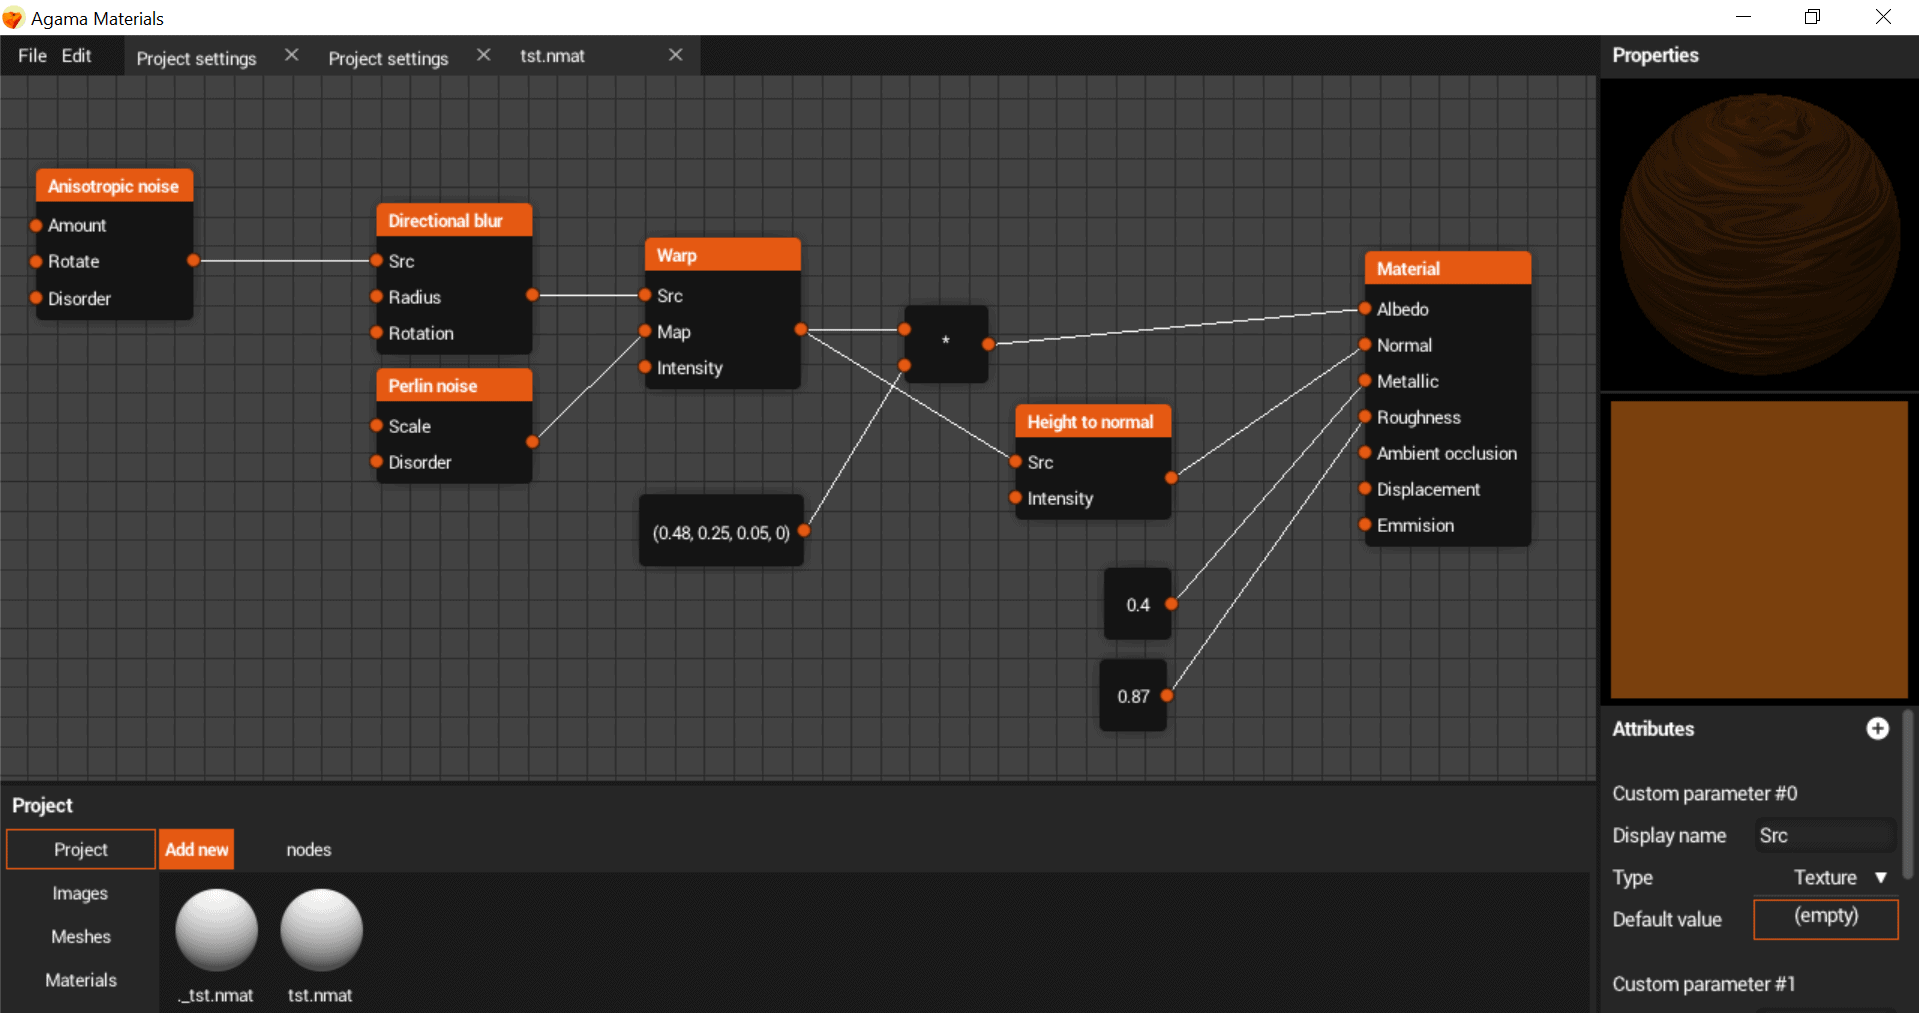
Task: Click the Perlin noise Scale input port
Action: click(377, 426)
